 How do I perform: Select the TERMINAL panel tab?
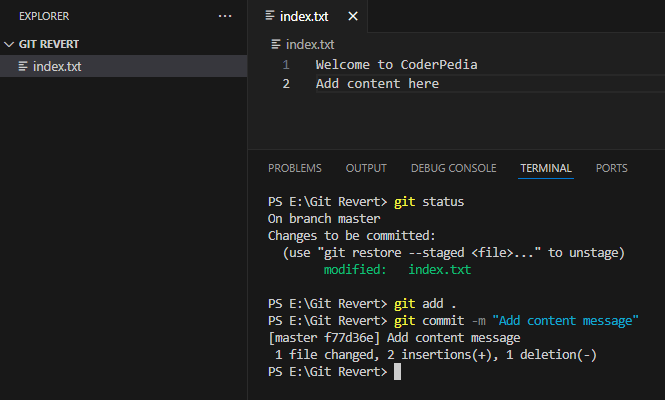tap(545, 168)
